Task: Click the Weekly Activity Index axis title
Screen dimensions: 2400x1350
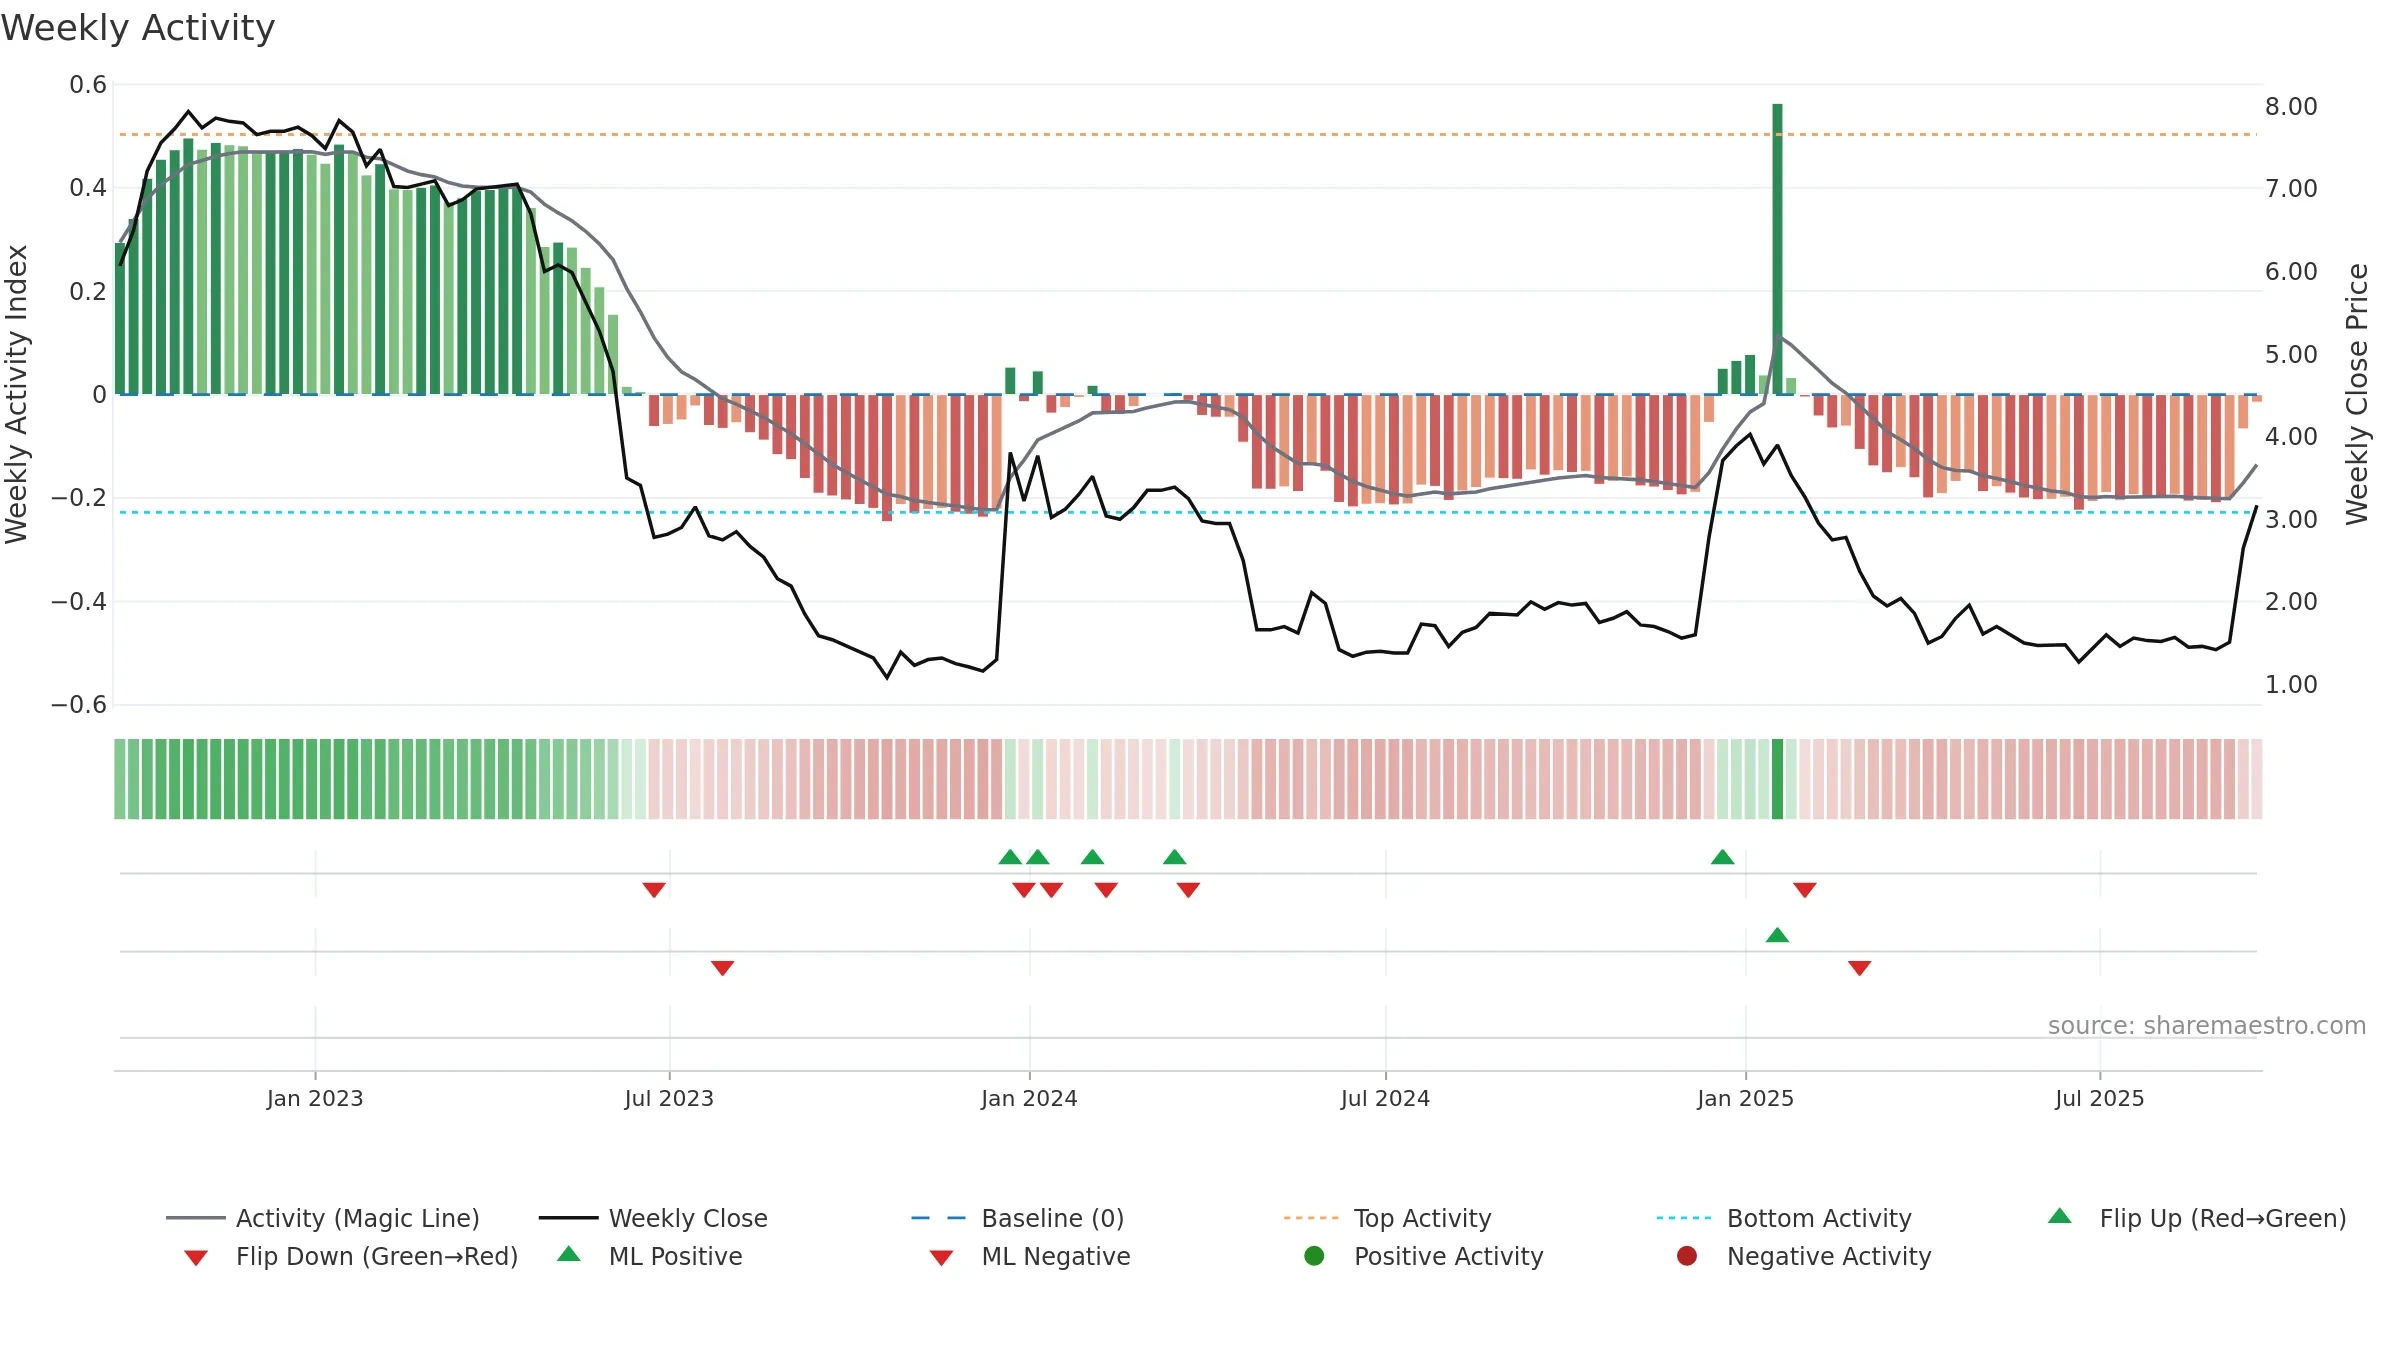Action: tap(16, 394)
